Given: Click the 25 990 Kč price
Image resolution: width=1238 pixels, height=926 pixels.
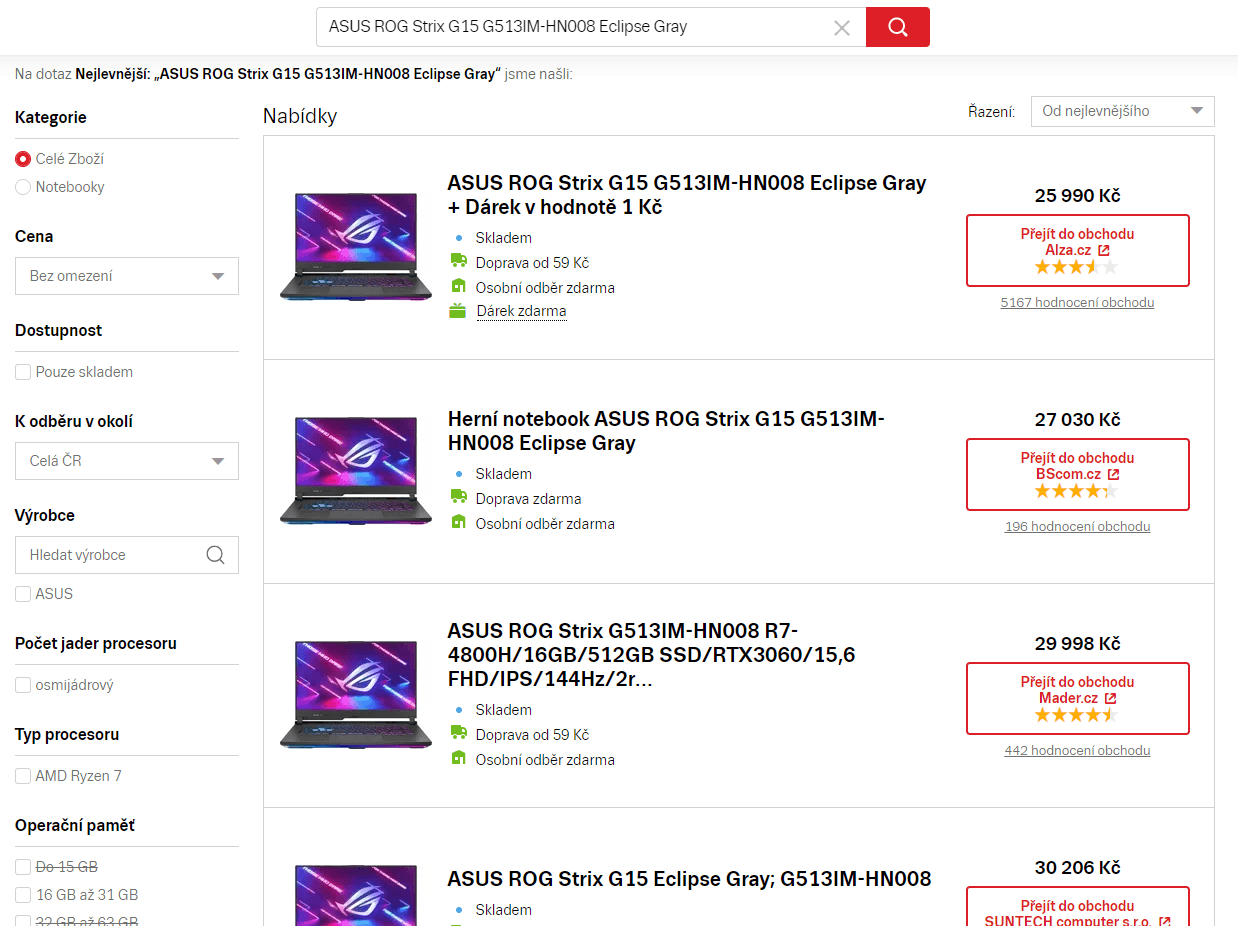Looking at the screenshot, I should coord(1077,196).
